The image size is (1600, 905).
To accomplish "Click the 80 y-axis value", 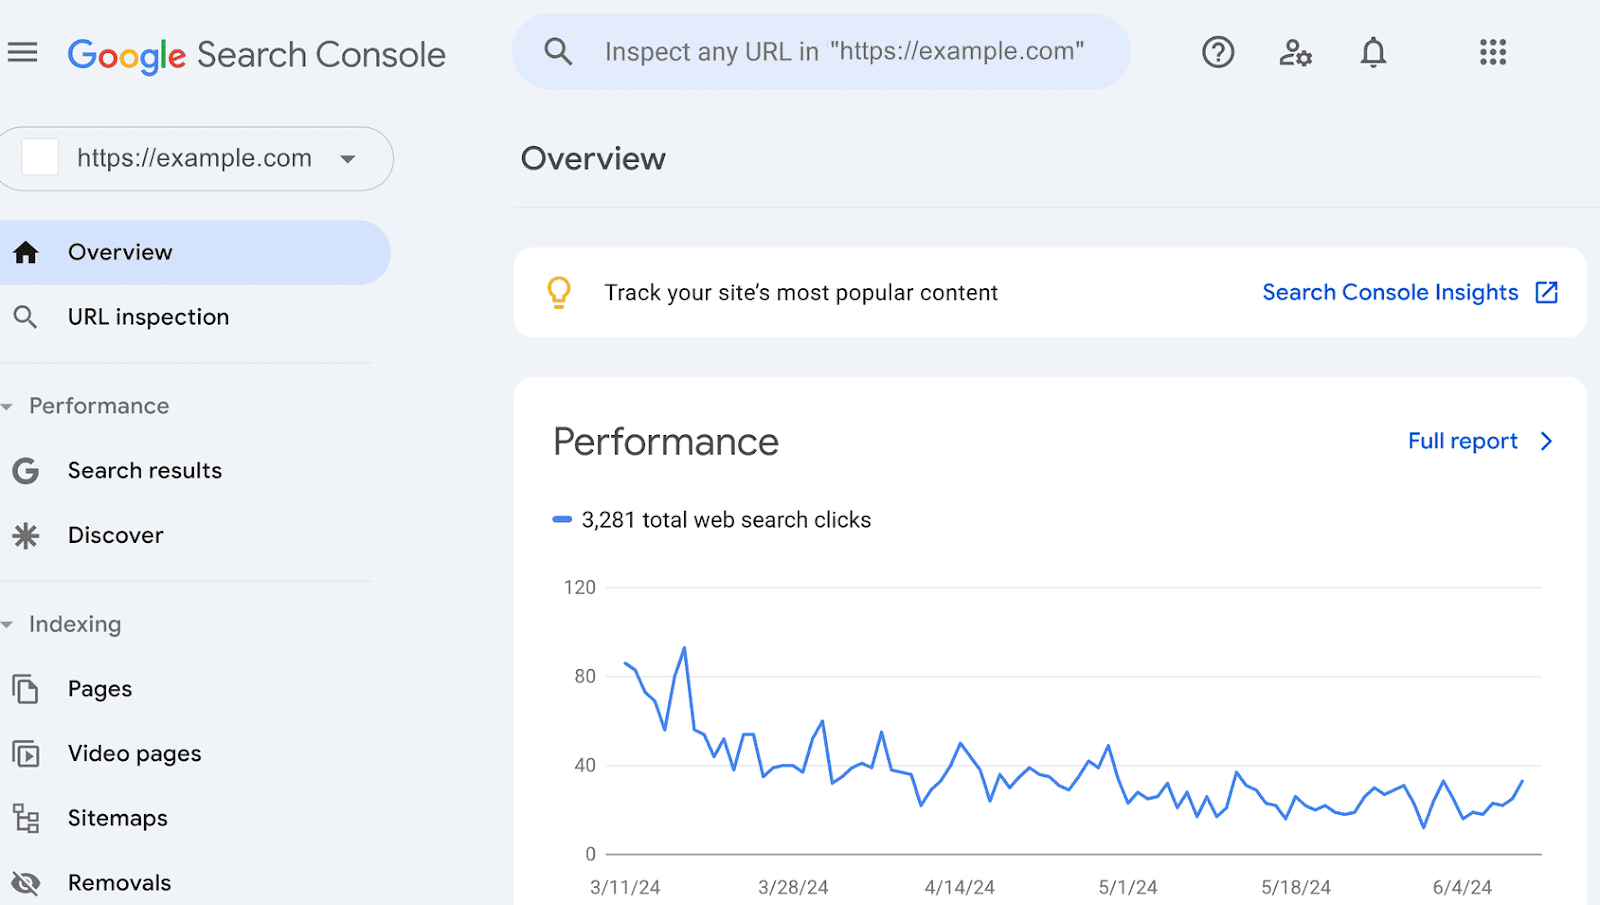I will (x=585, y=677).
